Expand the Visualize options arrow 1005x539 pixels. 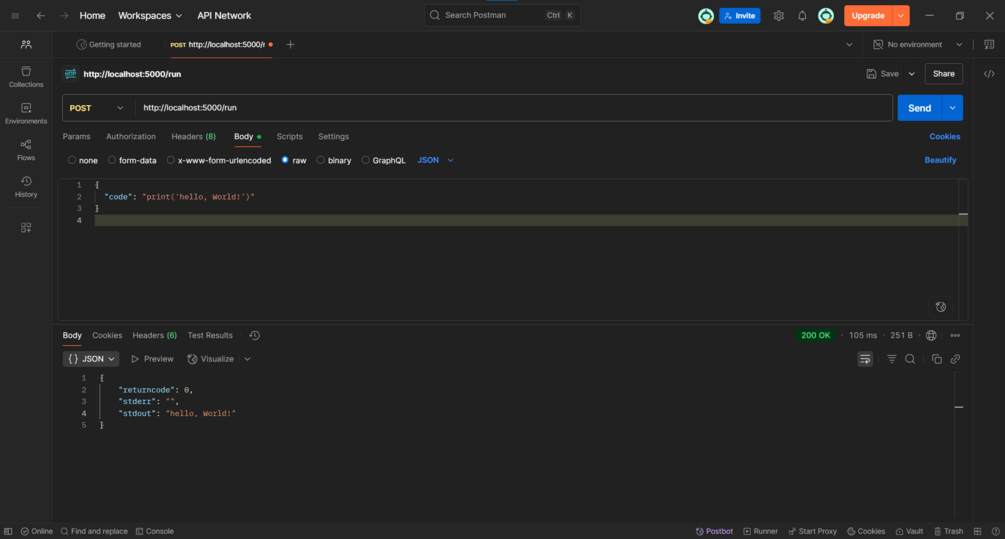[x=247, y=359]
